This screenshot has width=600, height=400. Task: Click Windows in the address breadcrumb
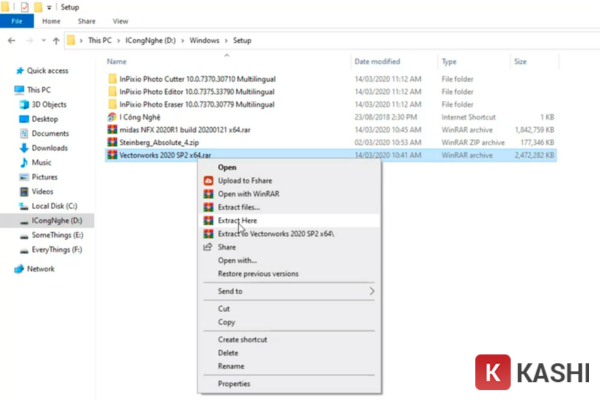click(x=204, y=40)
